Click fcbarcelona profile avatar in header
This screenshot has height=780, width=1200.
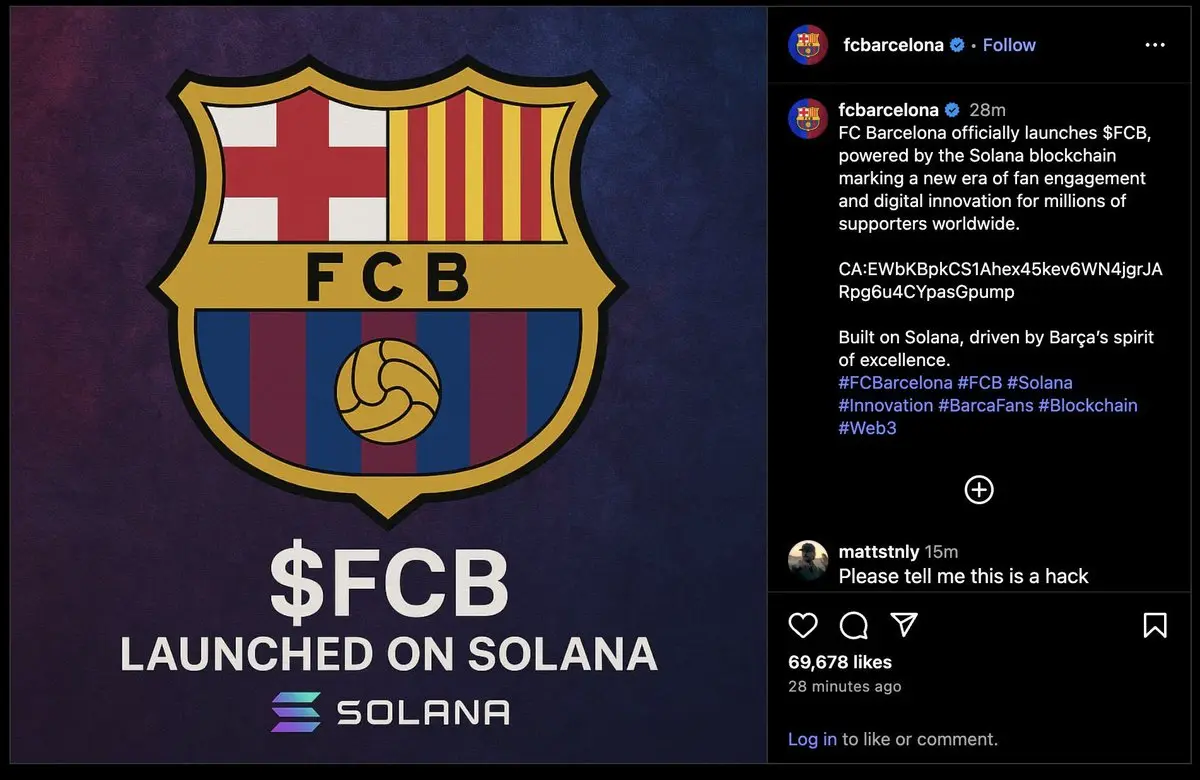tap(808, 45)
